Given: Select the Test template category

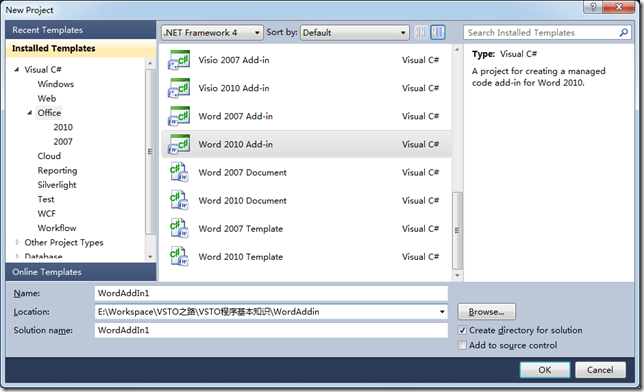Looking at the screenshot, I should coord(46,199).
